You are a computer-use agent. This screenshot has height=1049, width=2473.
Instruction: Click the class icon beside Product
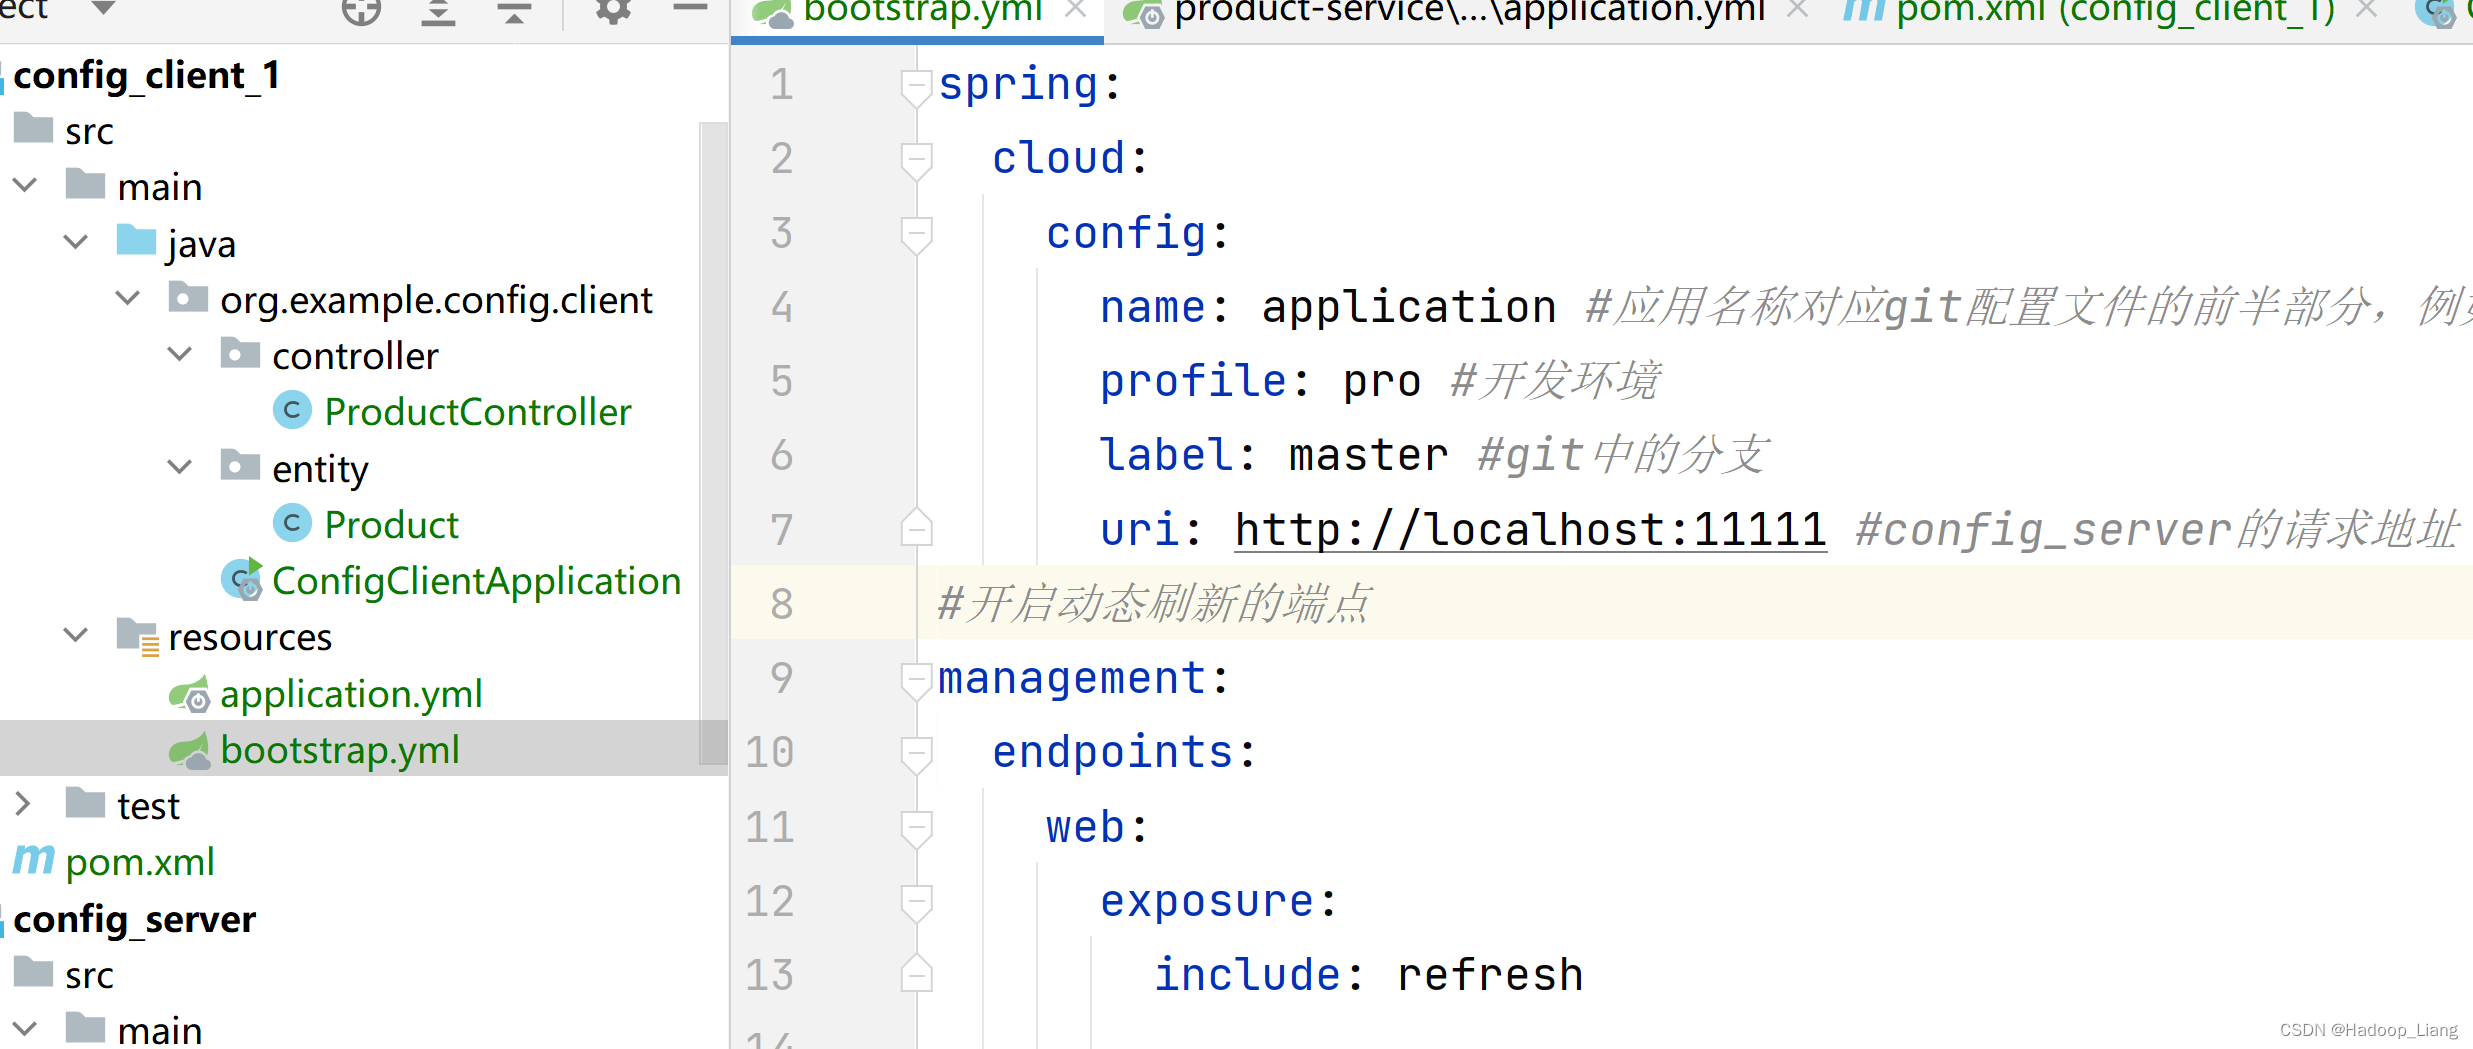[x=292, y=523]
